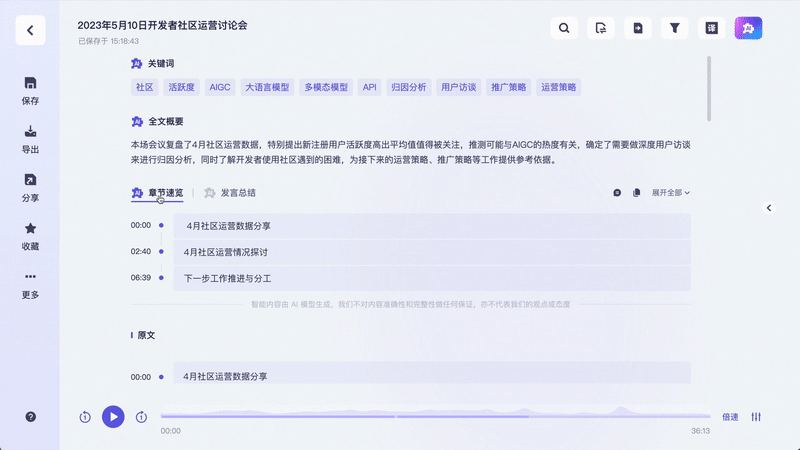This screenshot has width=800, height=450.
Task: Open the More menu in sidebar
Action: pos(30,284)
